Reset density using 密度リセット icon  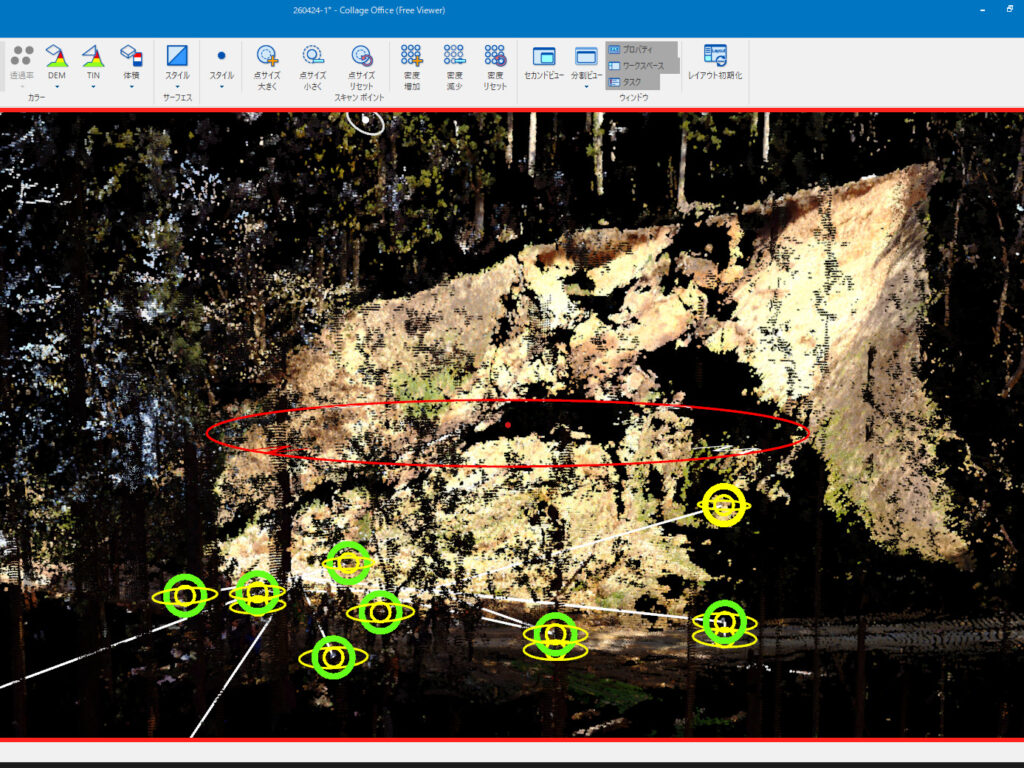point(495,57)
